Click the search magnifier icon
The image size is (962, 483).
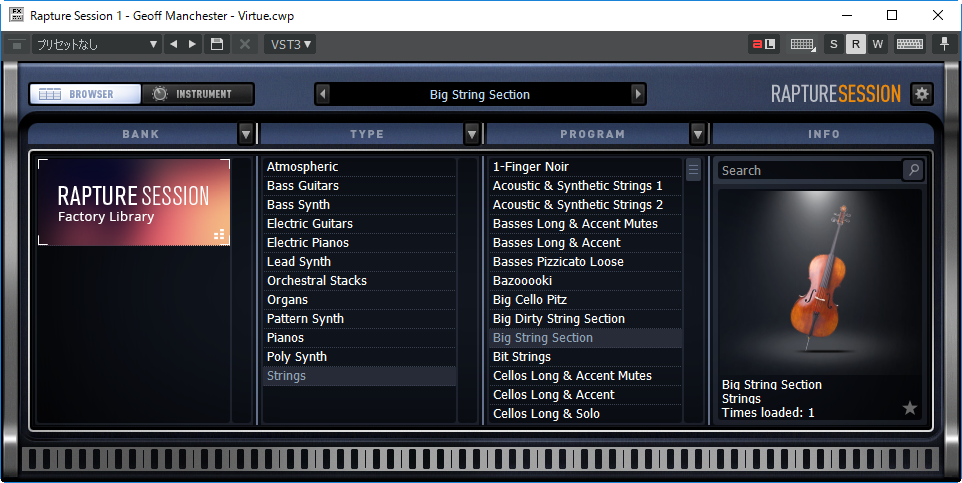point(913,170)
